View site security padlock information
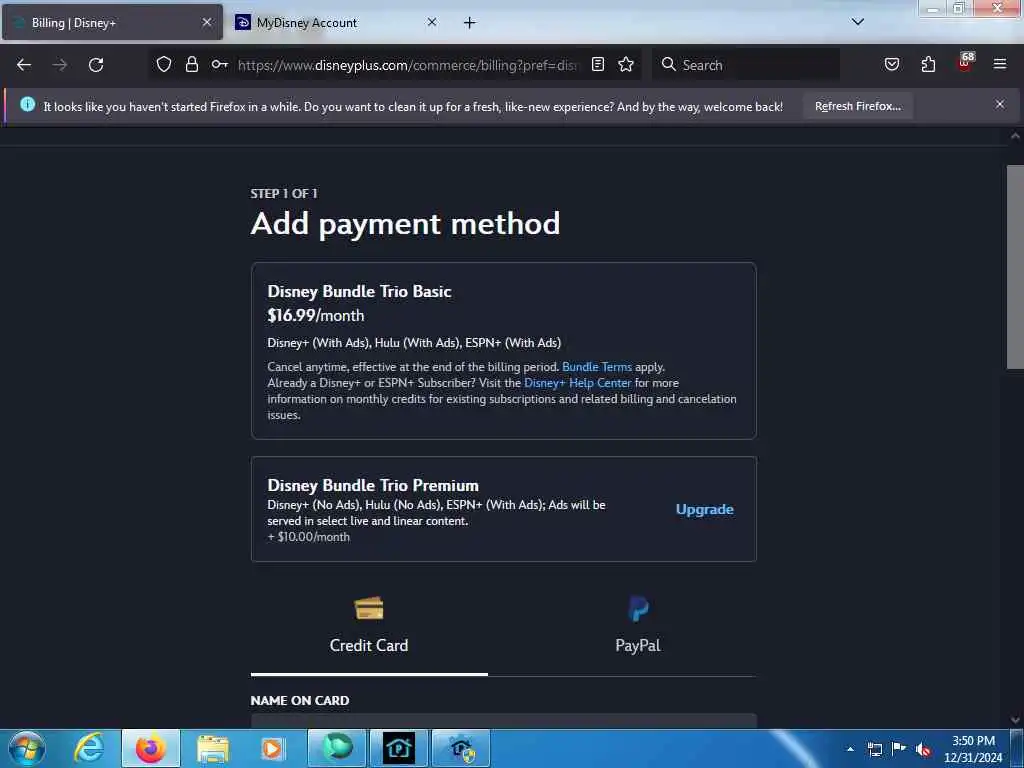The image size is (1024, 768). pyautogui.click(x=191, y=64)
